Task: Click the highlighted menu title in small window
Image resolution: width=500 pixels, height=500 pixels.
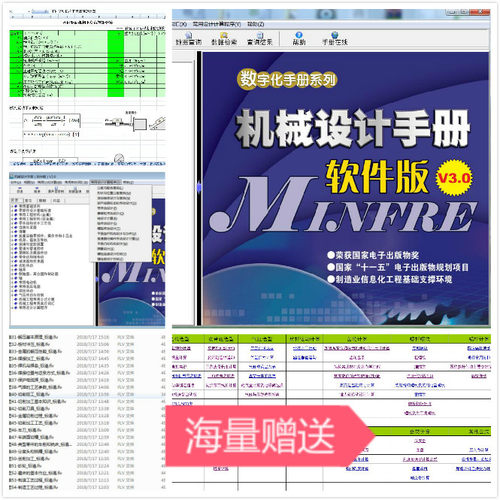Action: (105, 182)
